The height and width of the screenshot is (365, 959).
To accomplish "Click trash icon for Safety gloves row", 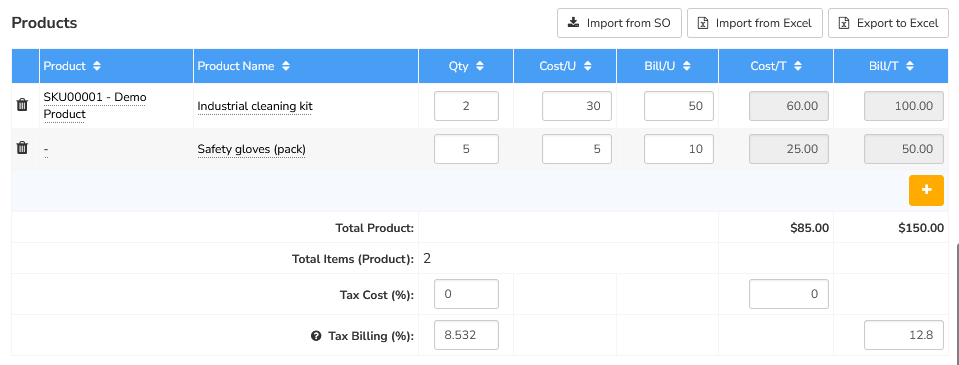I will click(22, 148).
